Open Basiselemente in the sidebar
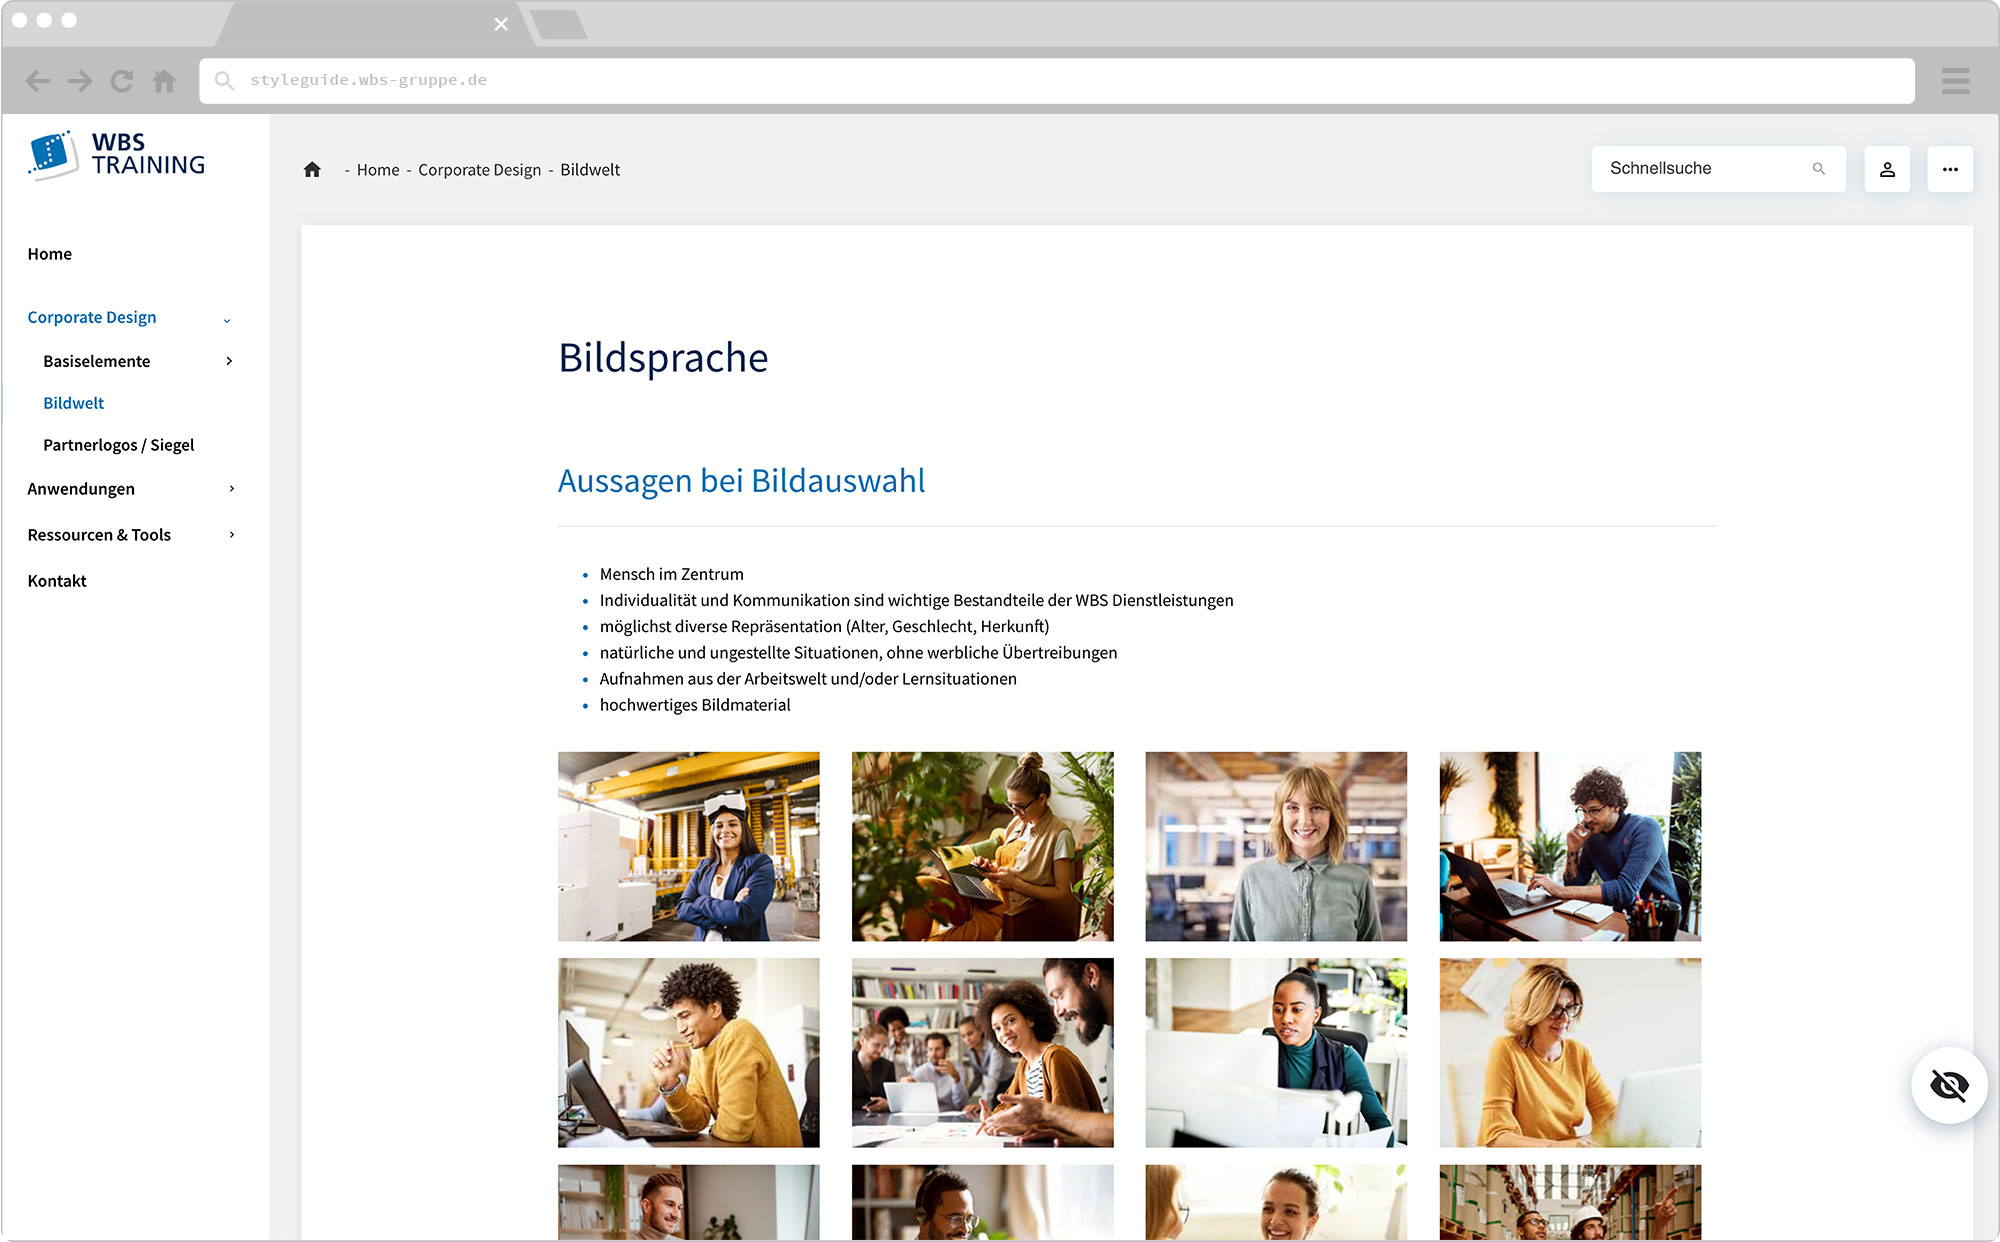 pos(97,361)
